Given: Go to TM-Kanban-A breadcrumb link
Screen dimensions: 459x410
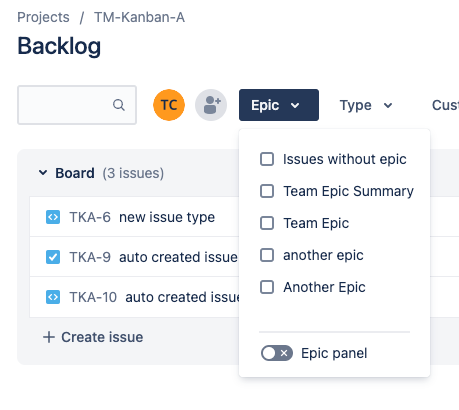Looking at the screenshot, I should 139,17.
